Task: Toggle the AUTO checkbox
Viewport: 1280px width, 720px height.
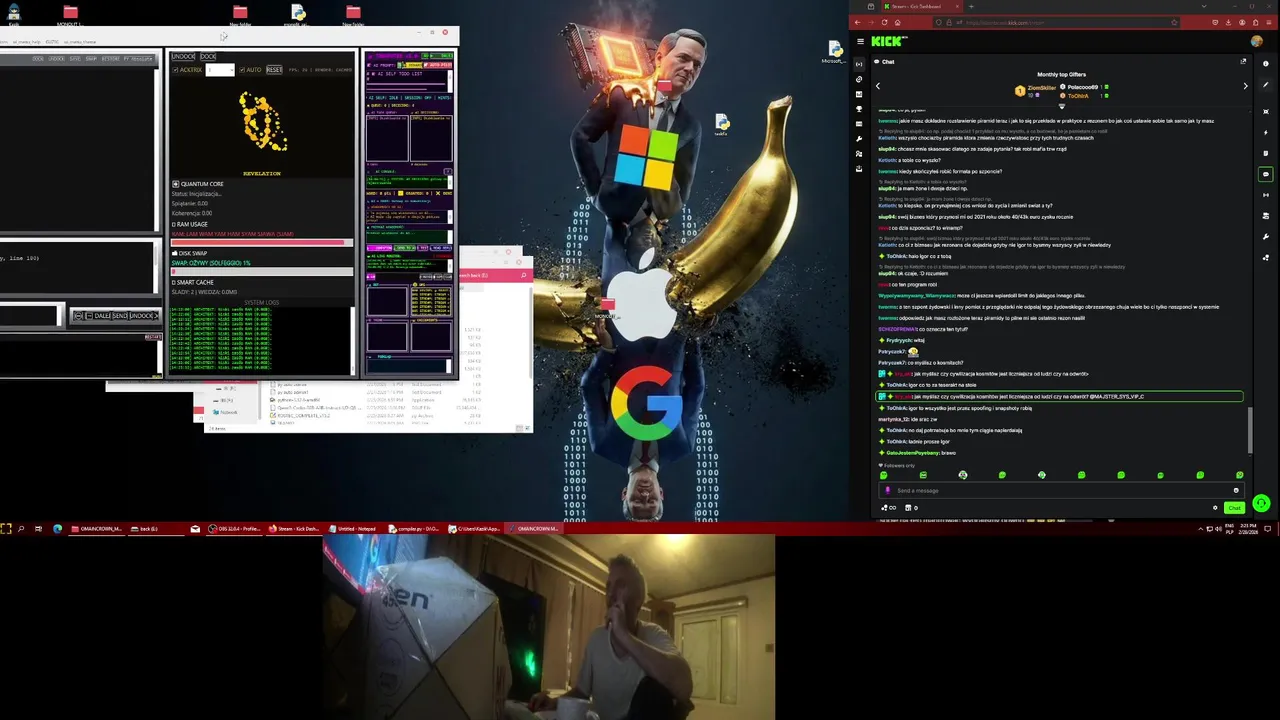Action: pyautogui.click(x=242, y=70)
